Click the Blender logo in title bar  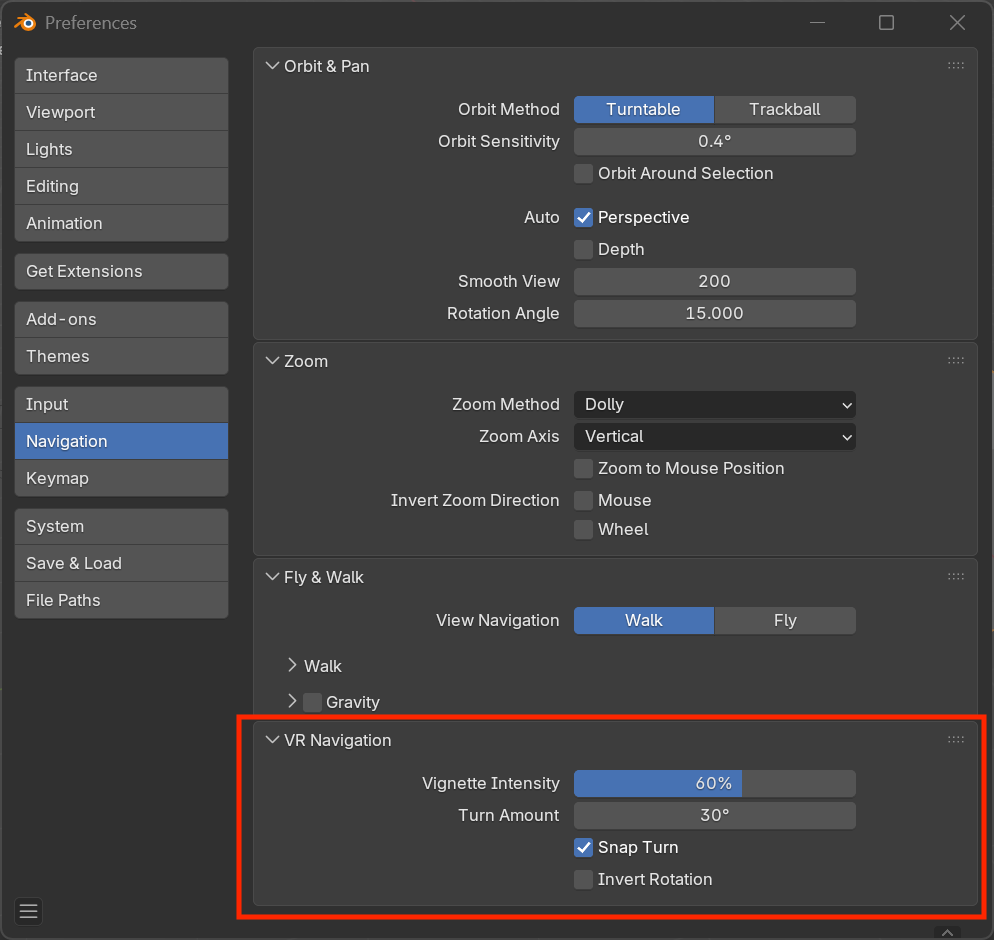(25, 23)
